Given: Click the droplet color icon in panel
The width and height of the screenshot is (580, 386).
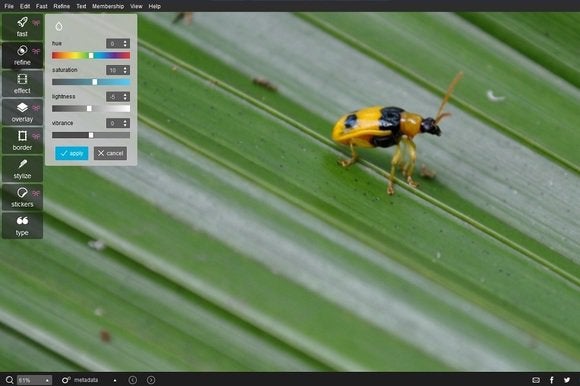Looking at the screenshot, I should (59, 26).
